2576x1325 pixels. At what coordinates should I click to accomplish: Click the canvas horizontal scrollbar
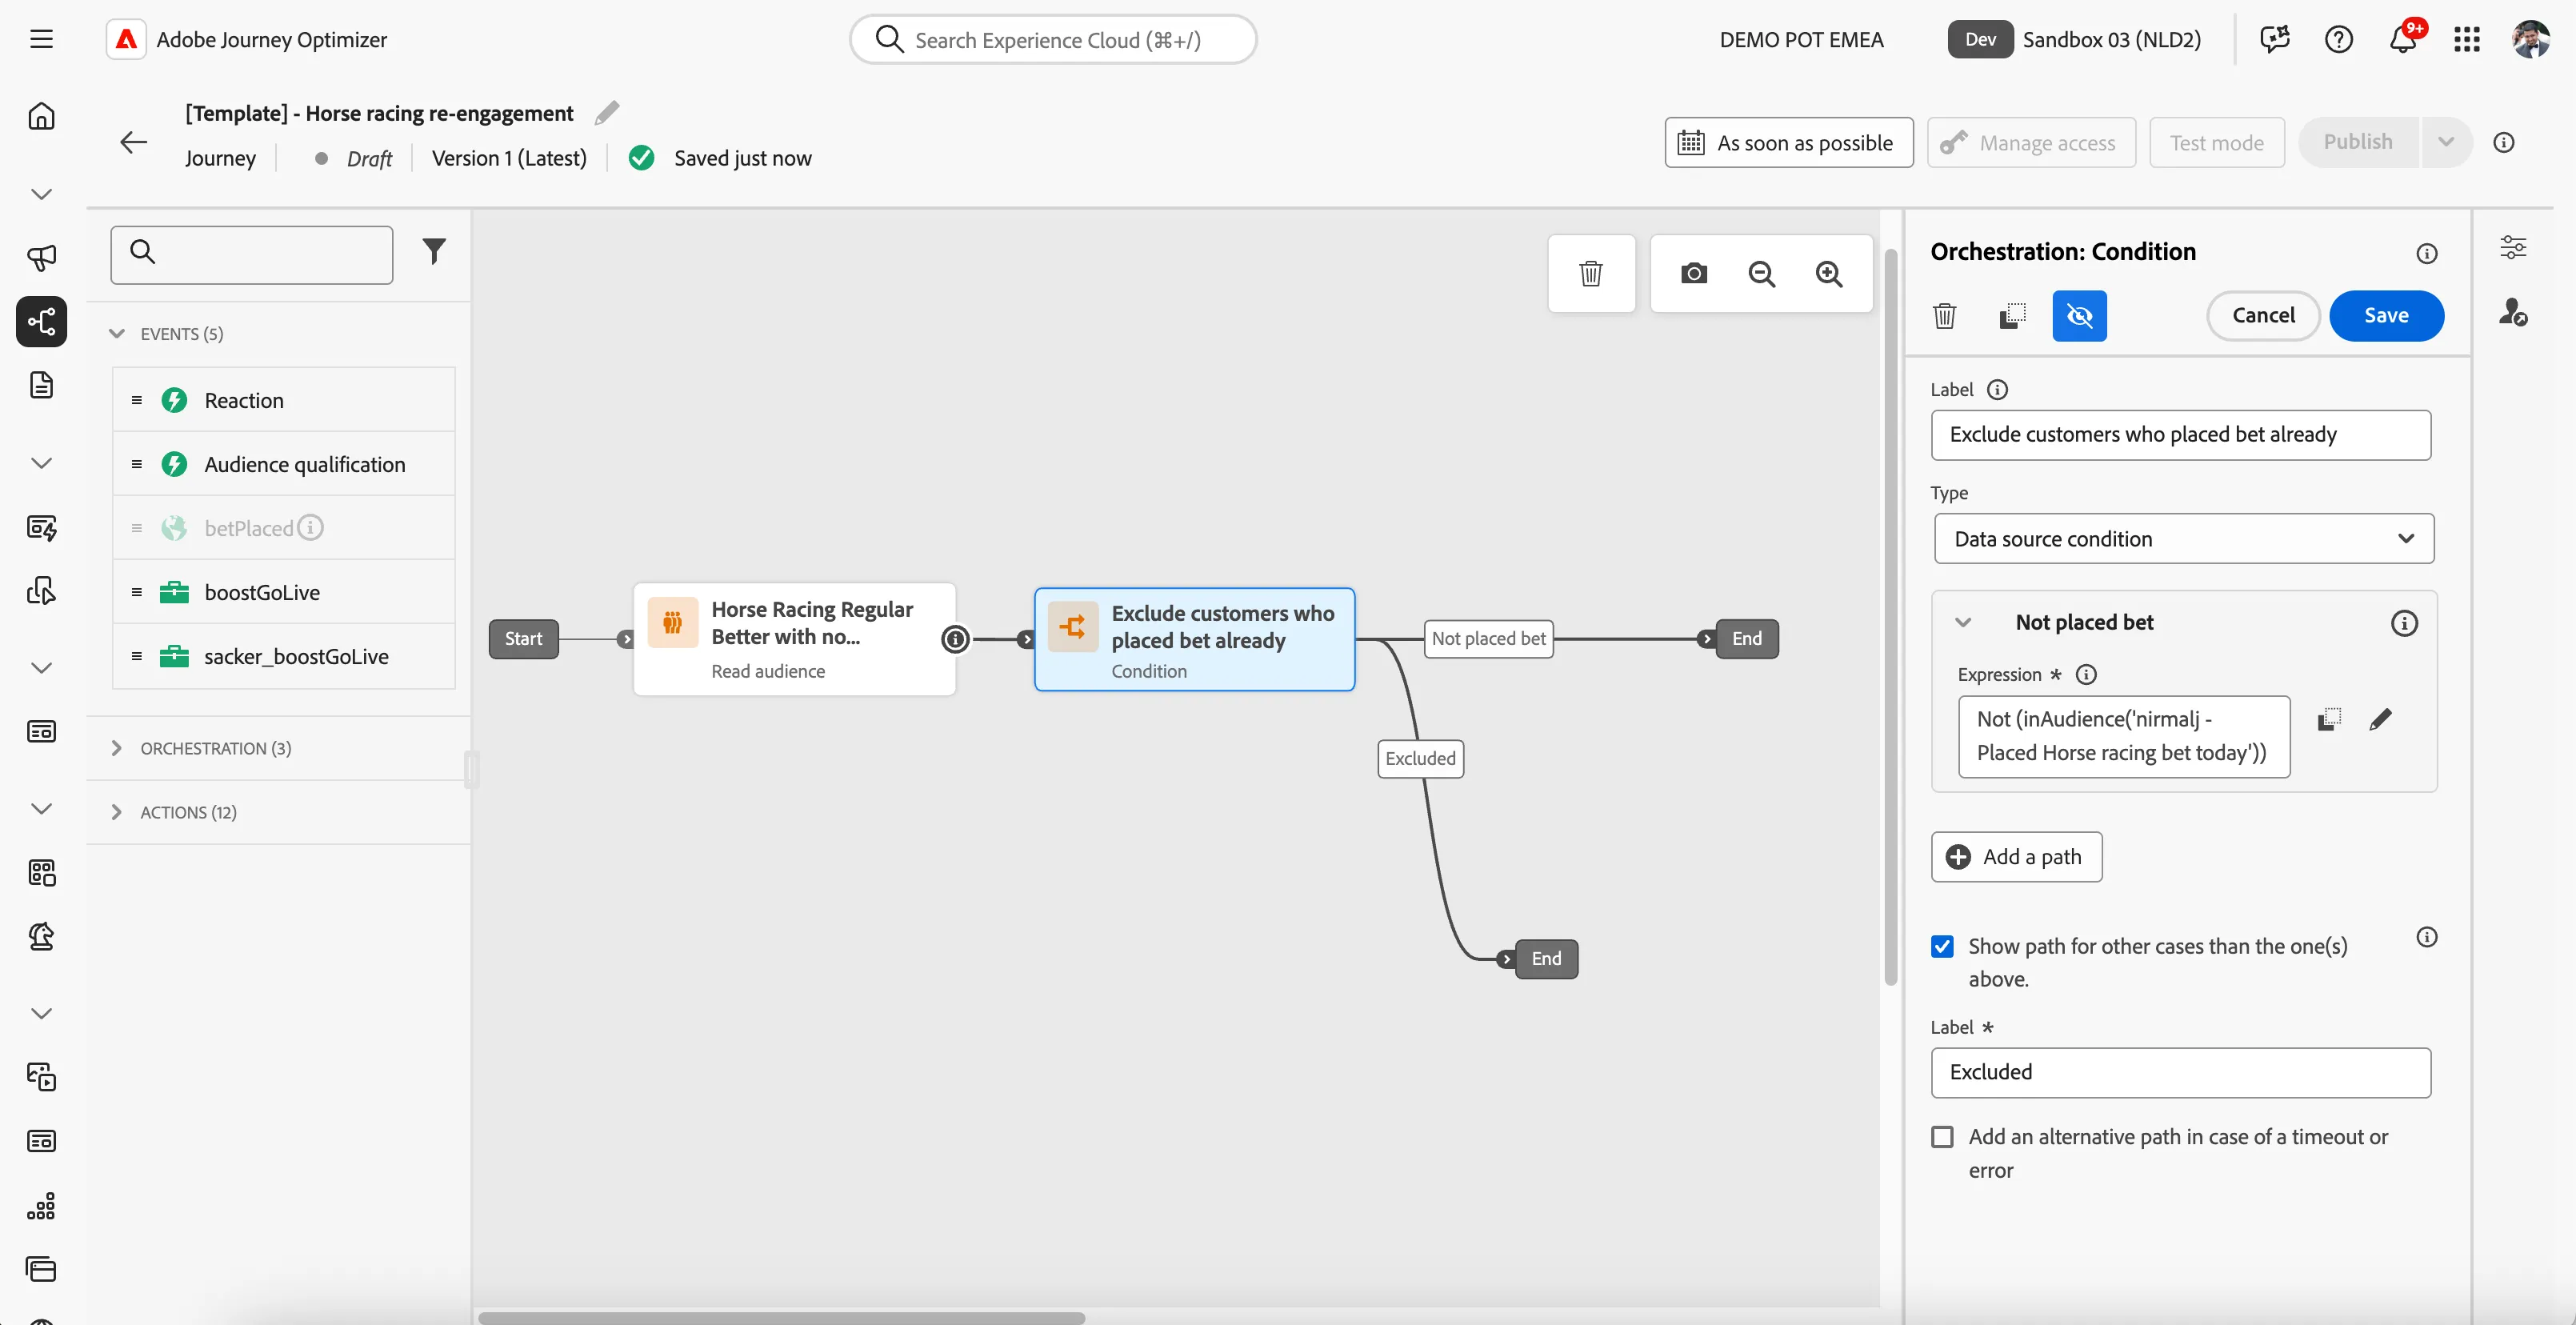pyautogui.click(x=781, y=1317)
